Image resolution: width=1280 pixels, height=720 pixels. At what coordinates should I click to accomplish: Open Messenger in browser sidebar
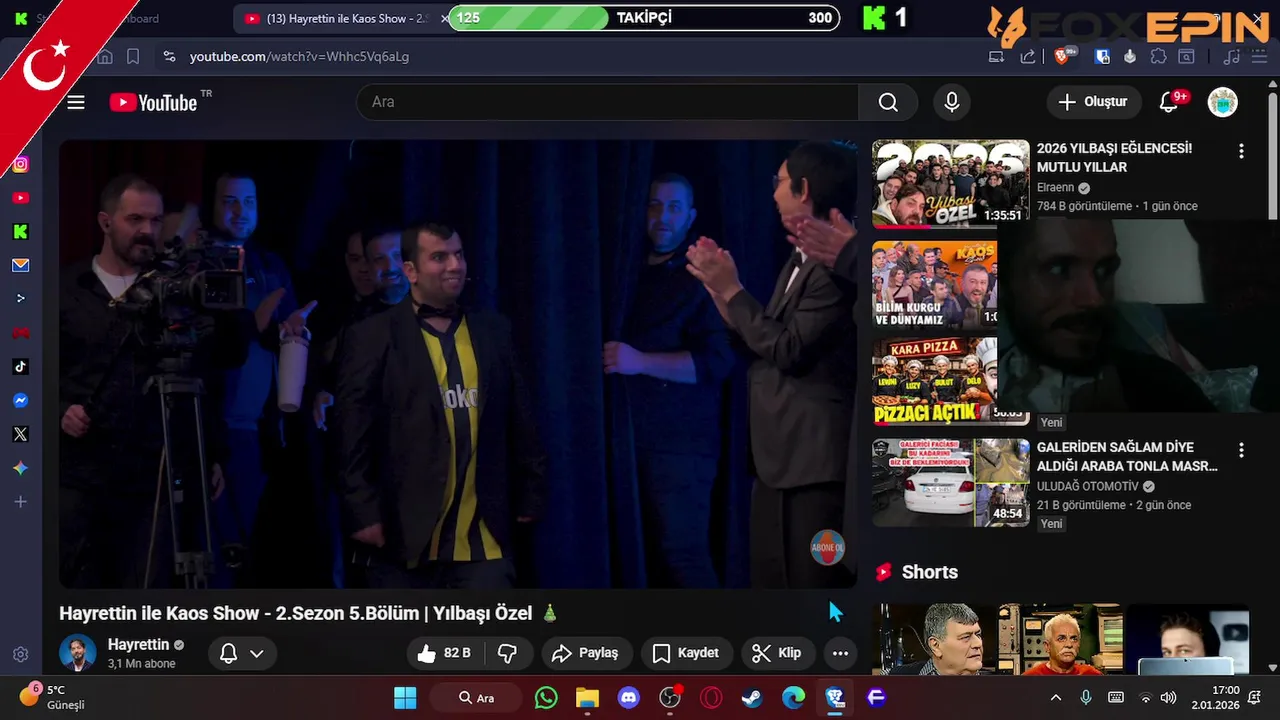click(20, 400)
